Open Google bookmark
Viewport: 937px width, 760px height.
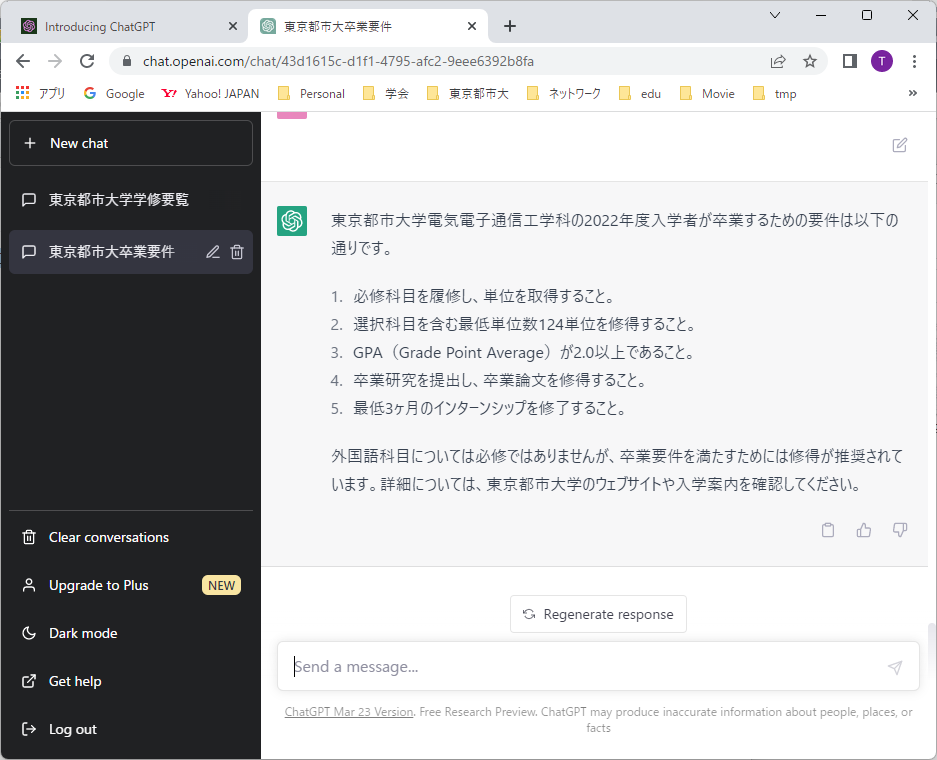(x=114, y=93)
